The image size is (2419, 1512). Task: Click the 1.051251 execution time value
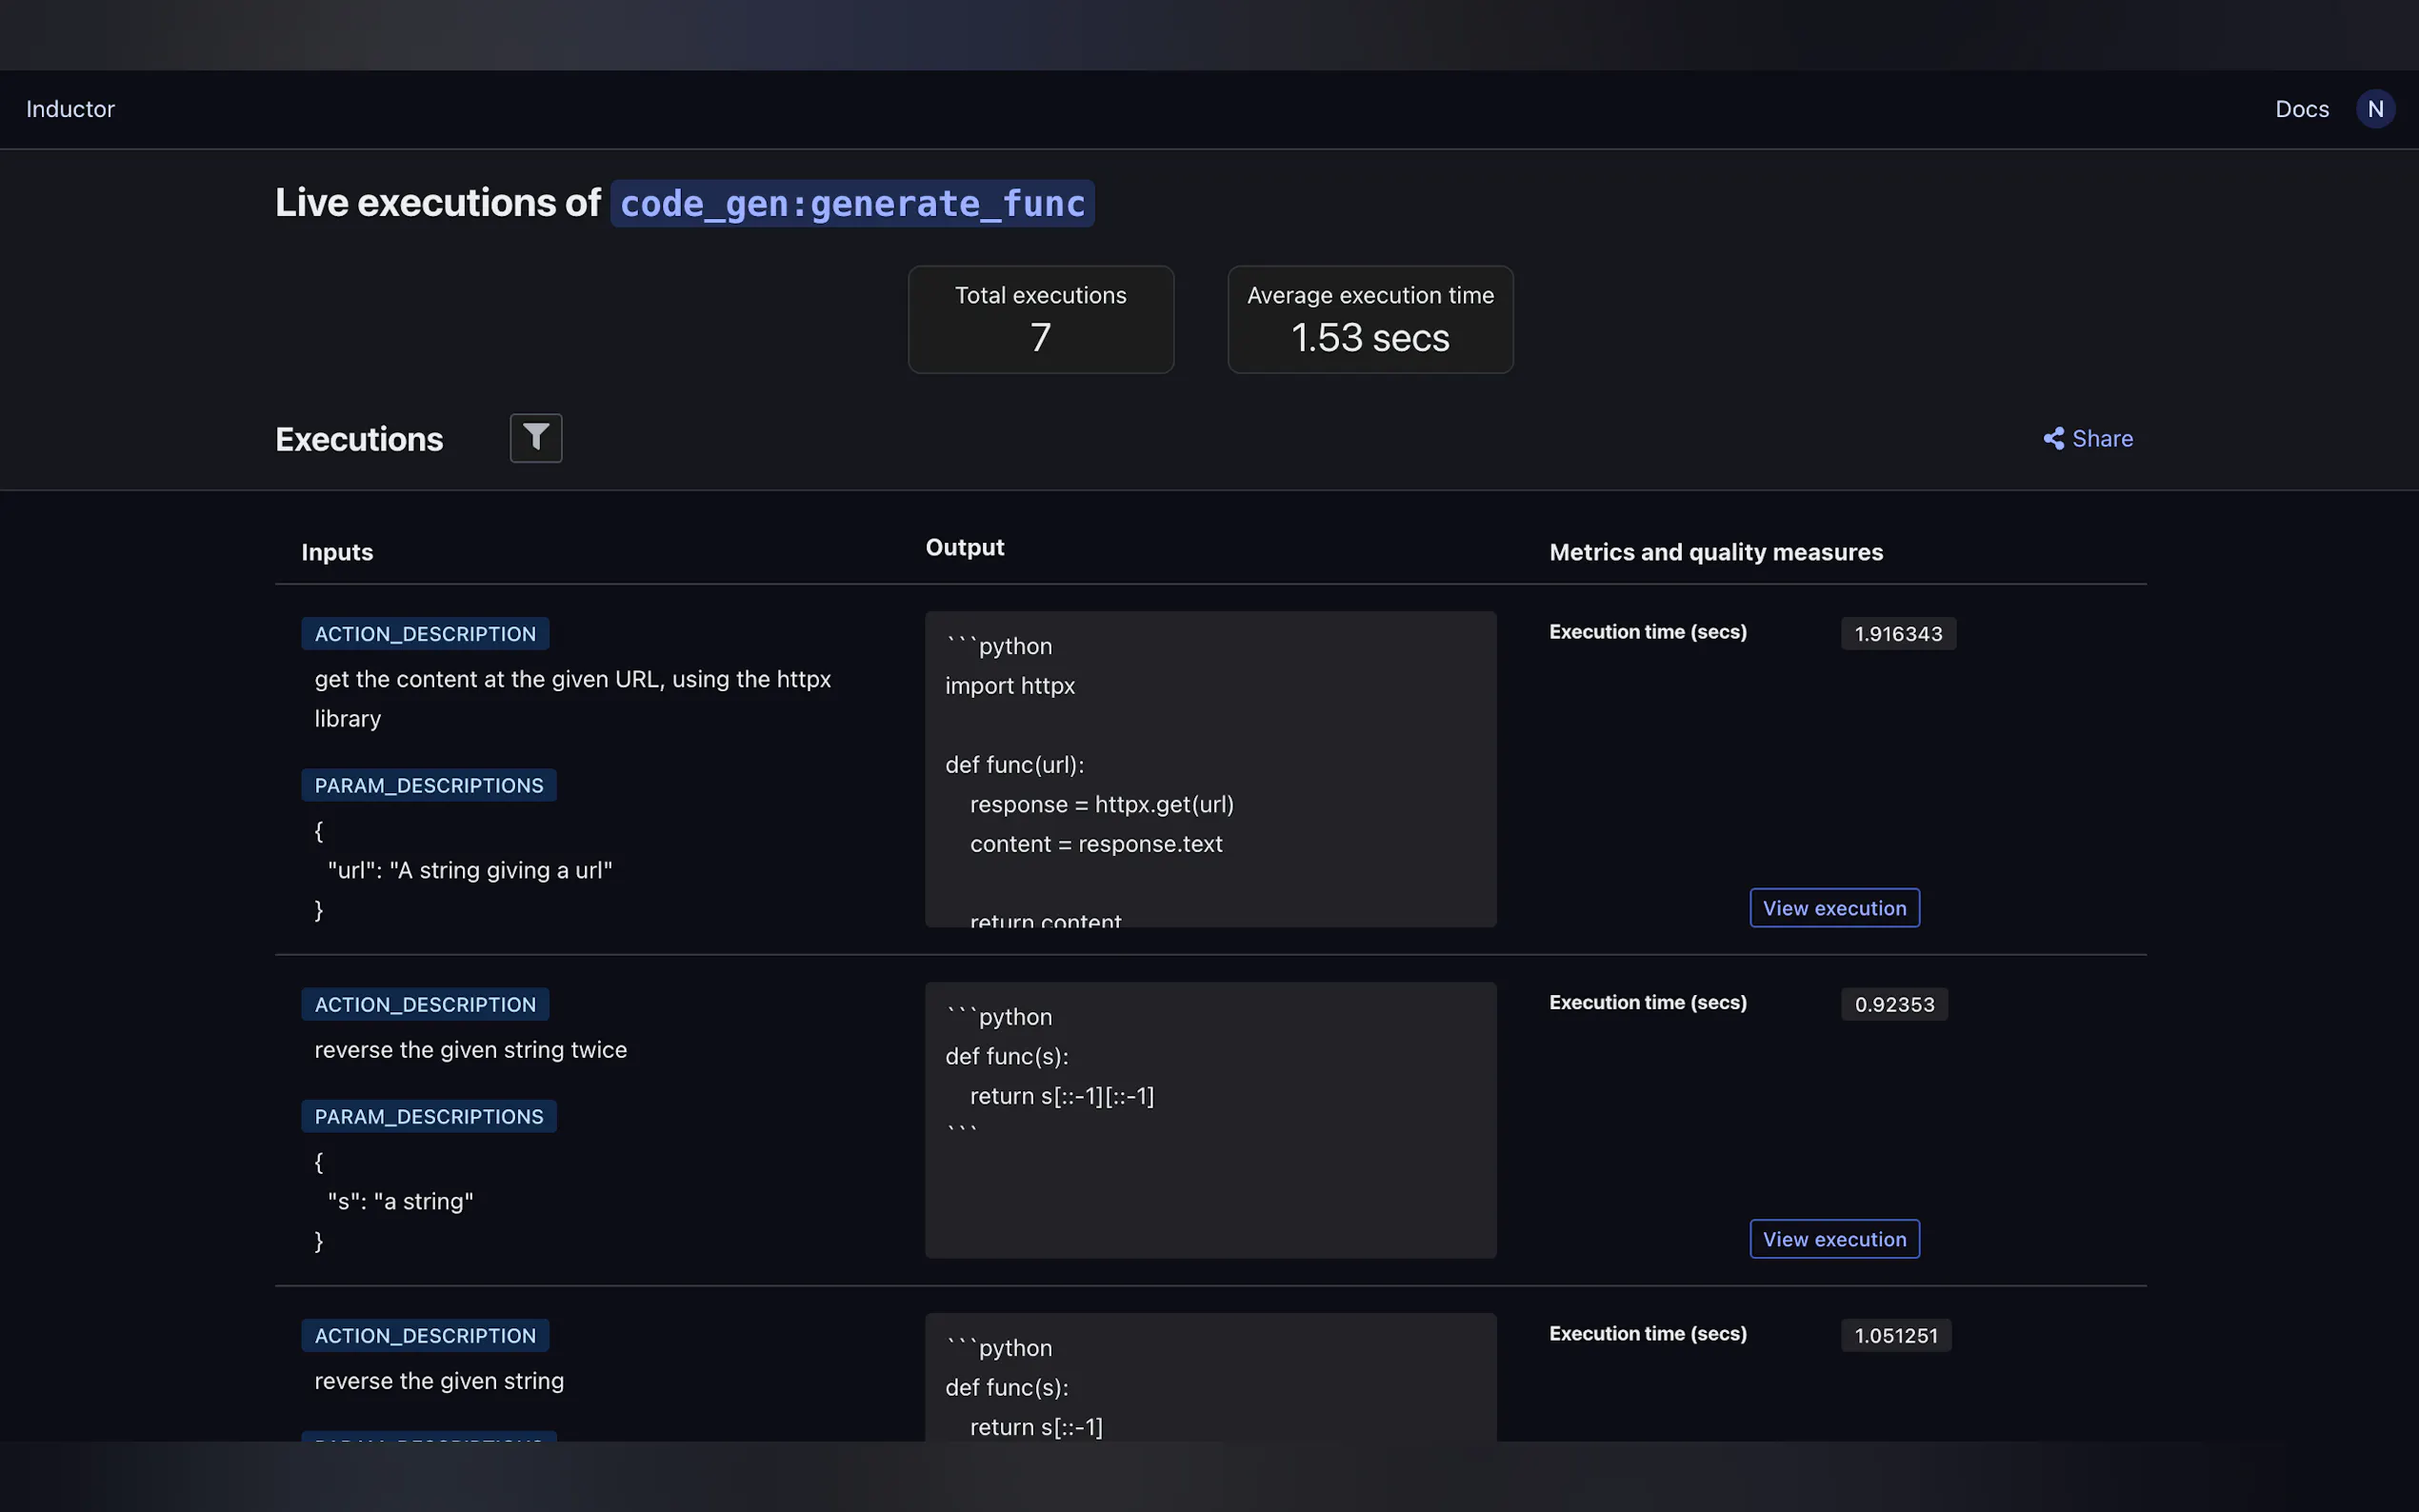coord(1895,1335)
